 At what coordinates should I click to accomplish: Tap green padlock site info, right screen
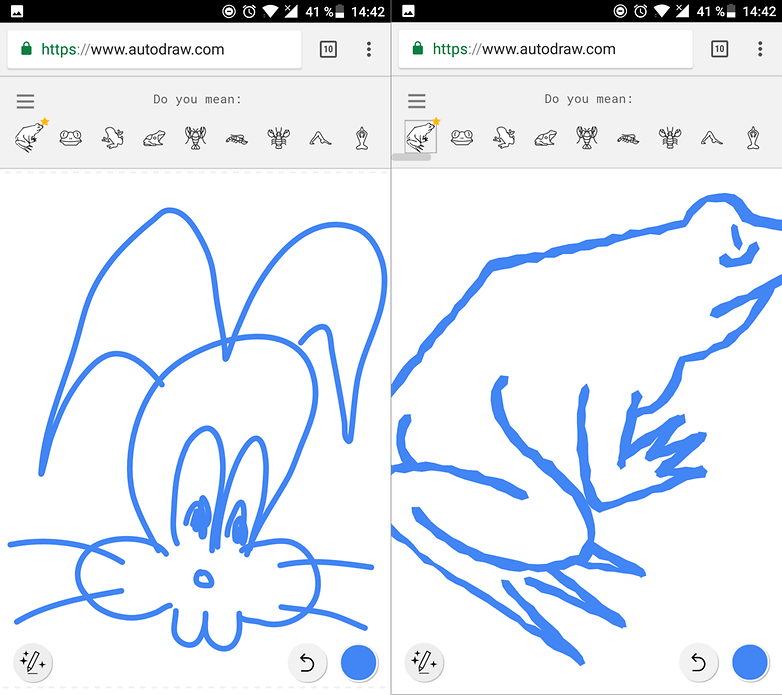point(417,48)
